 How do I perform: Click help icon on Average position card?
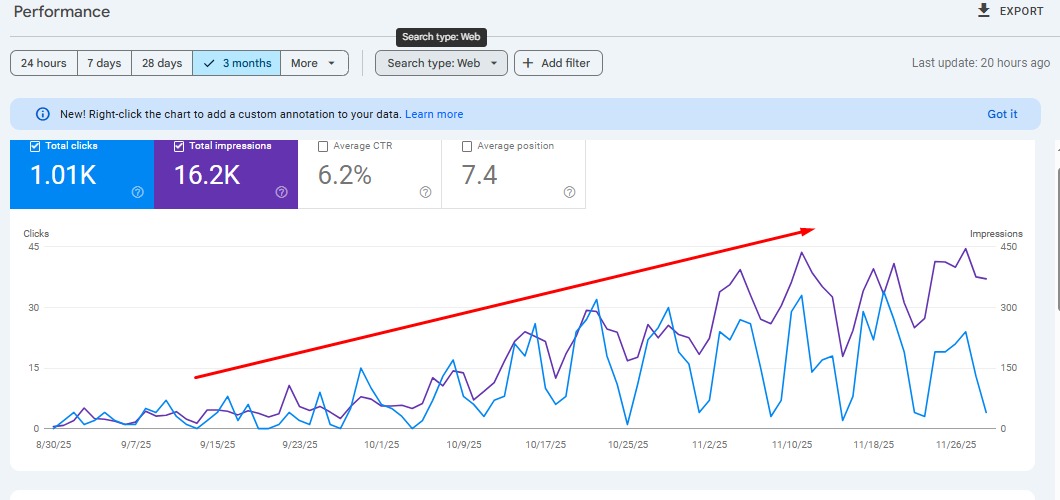coord(569,192)
